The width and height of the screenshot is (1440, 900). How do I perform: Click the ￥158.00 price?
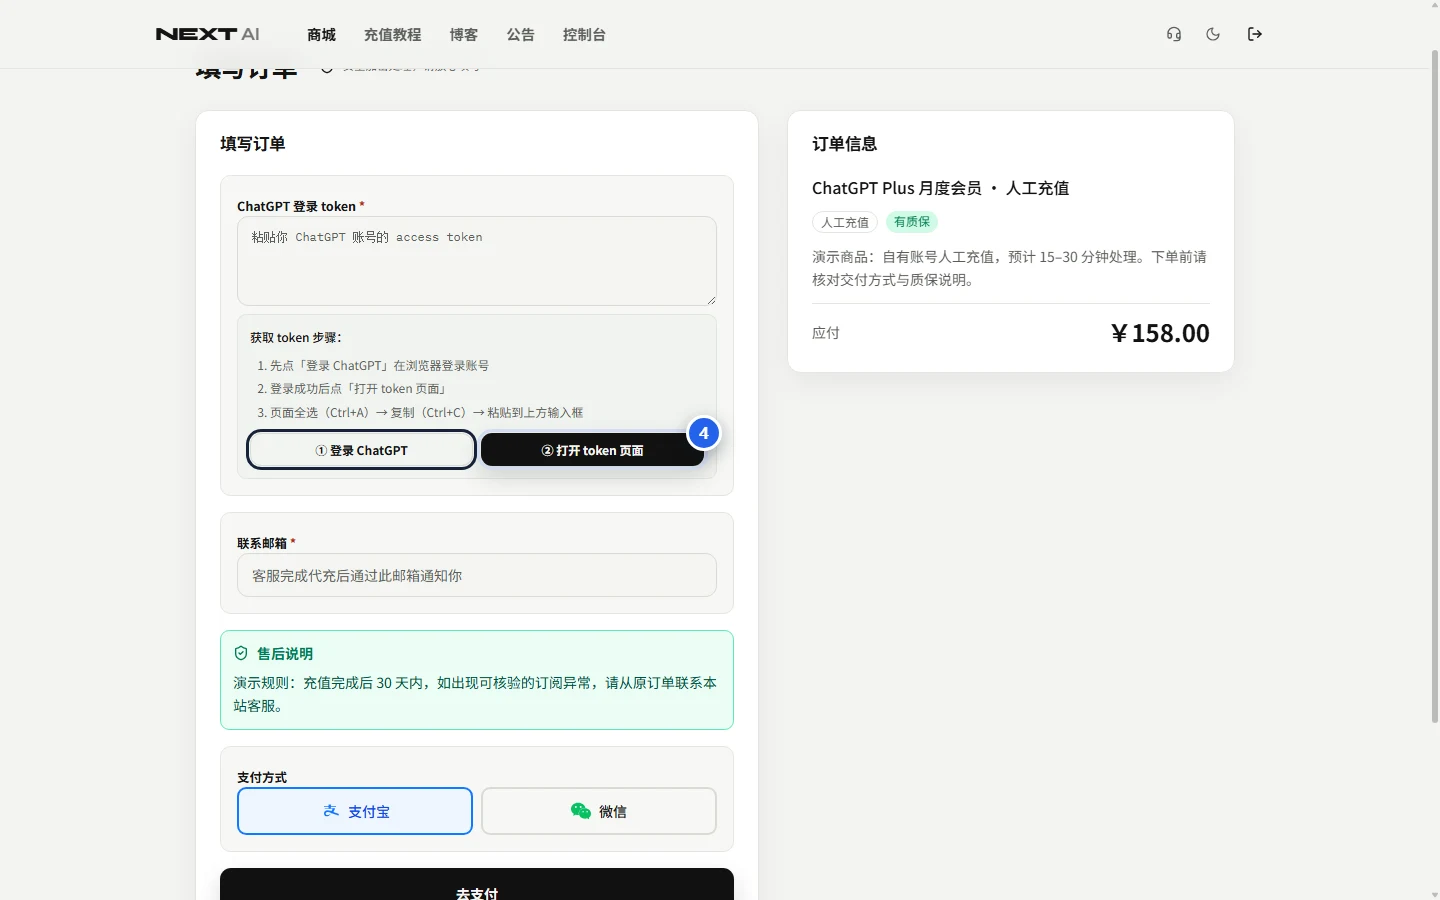tap(1160, 333)
